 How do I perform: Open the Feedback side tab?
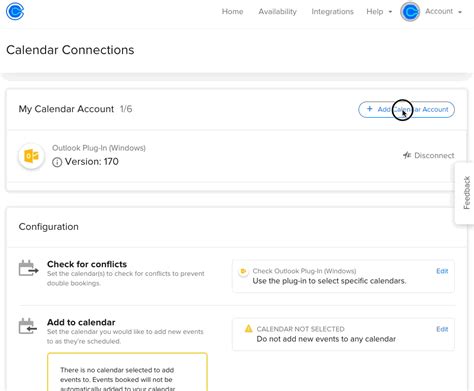466,193
